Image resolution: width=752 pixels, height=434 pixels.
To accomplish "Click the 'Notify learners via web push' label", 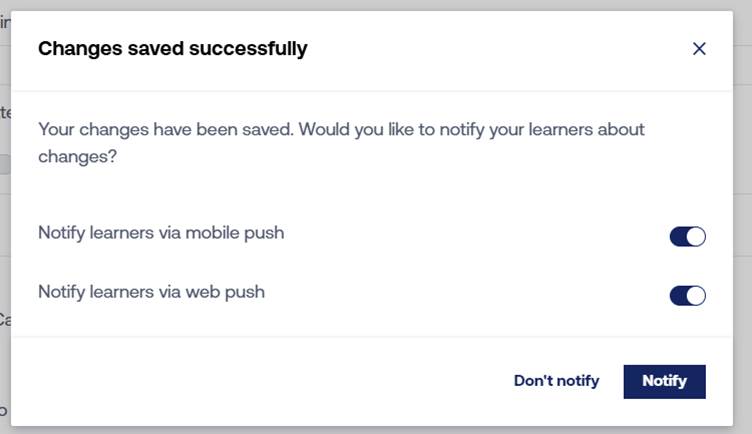I will [151, 293].
